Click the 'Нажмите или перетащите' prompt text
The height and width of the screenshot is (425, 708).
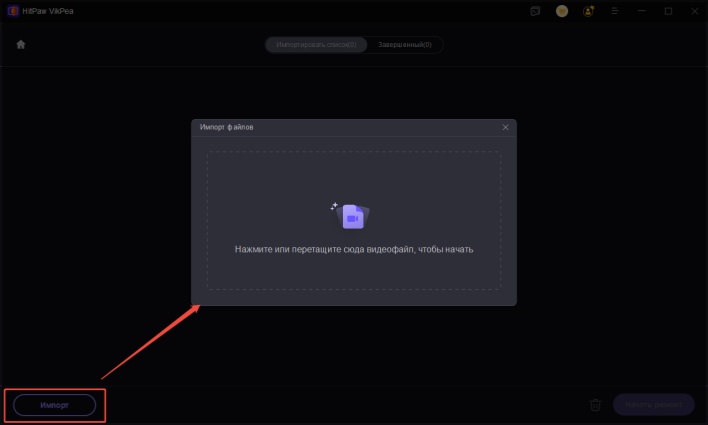[353, 249]
